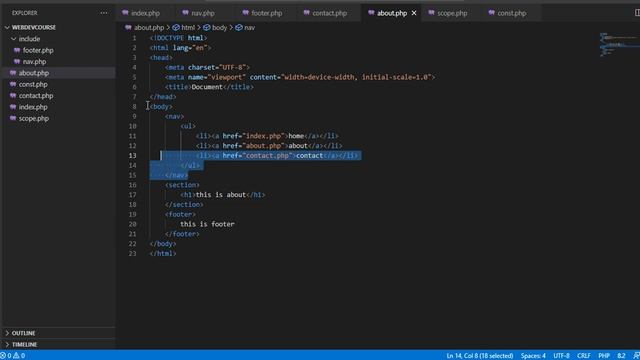Expand the TIMELINE section
This screenshot has height=360, width=640.
tap(24, 344)
